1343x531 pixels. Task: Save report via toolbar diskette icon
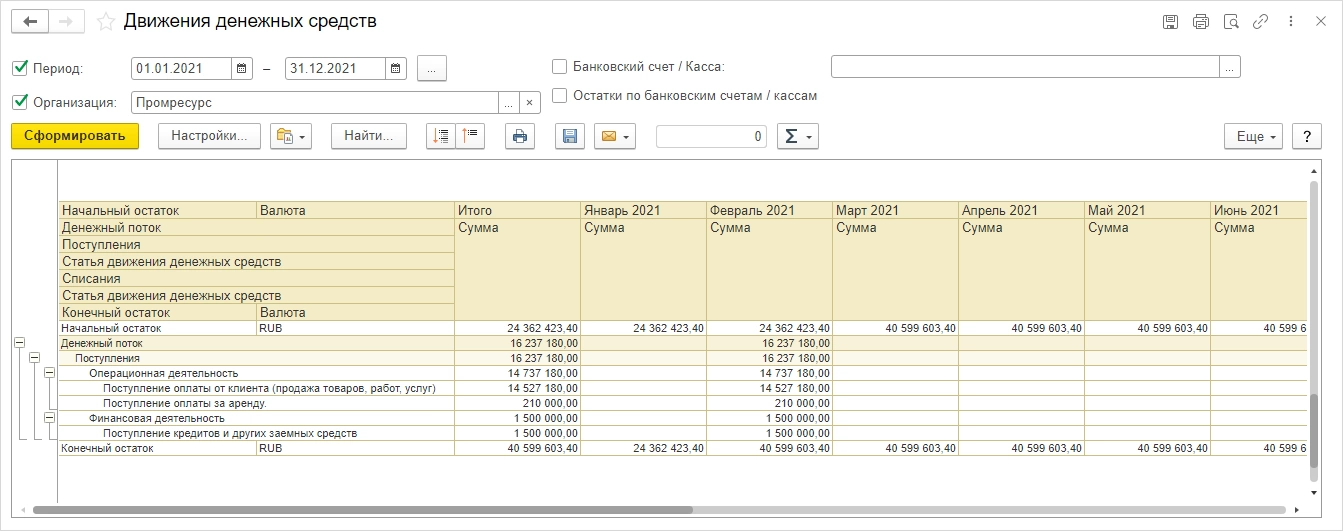pos(570,136)
